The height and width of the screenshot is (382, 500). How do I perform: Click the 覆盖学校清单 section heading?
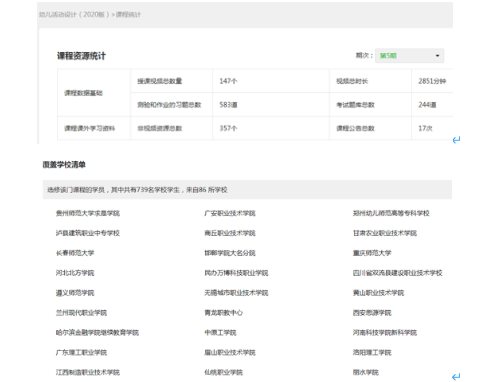[x=64, y=165]
